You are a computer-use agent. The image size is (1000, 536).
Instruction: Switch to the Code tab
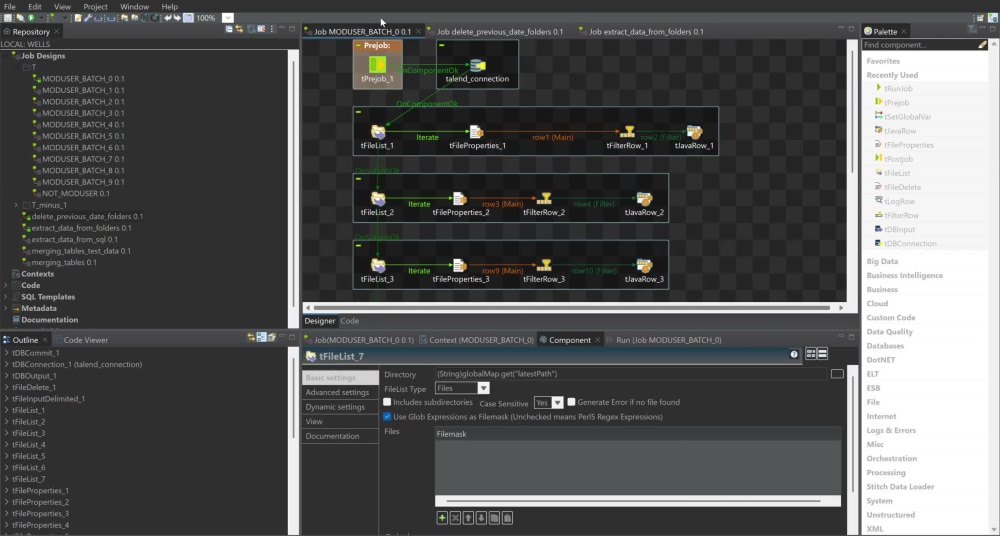[x=349, y=321]
